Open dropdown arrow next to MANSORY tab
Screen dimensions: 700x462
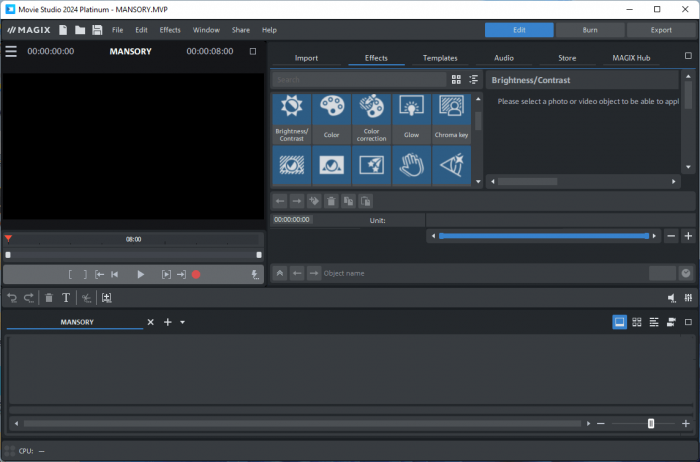point(183,322)
